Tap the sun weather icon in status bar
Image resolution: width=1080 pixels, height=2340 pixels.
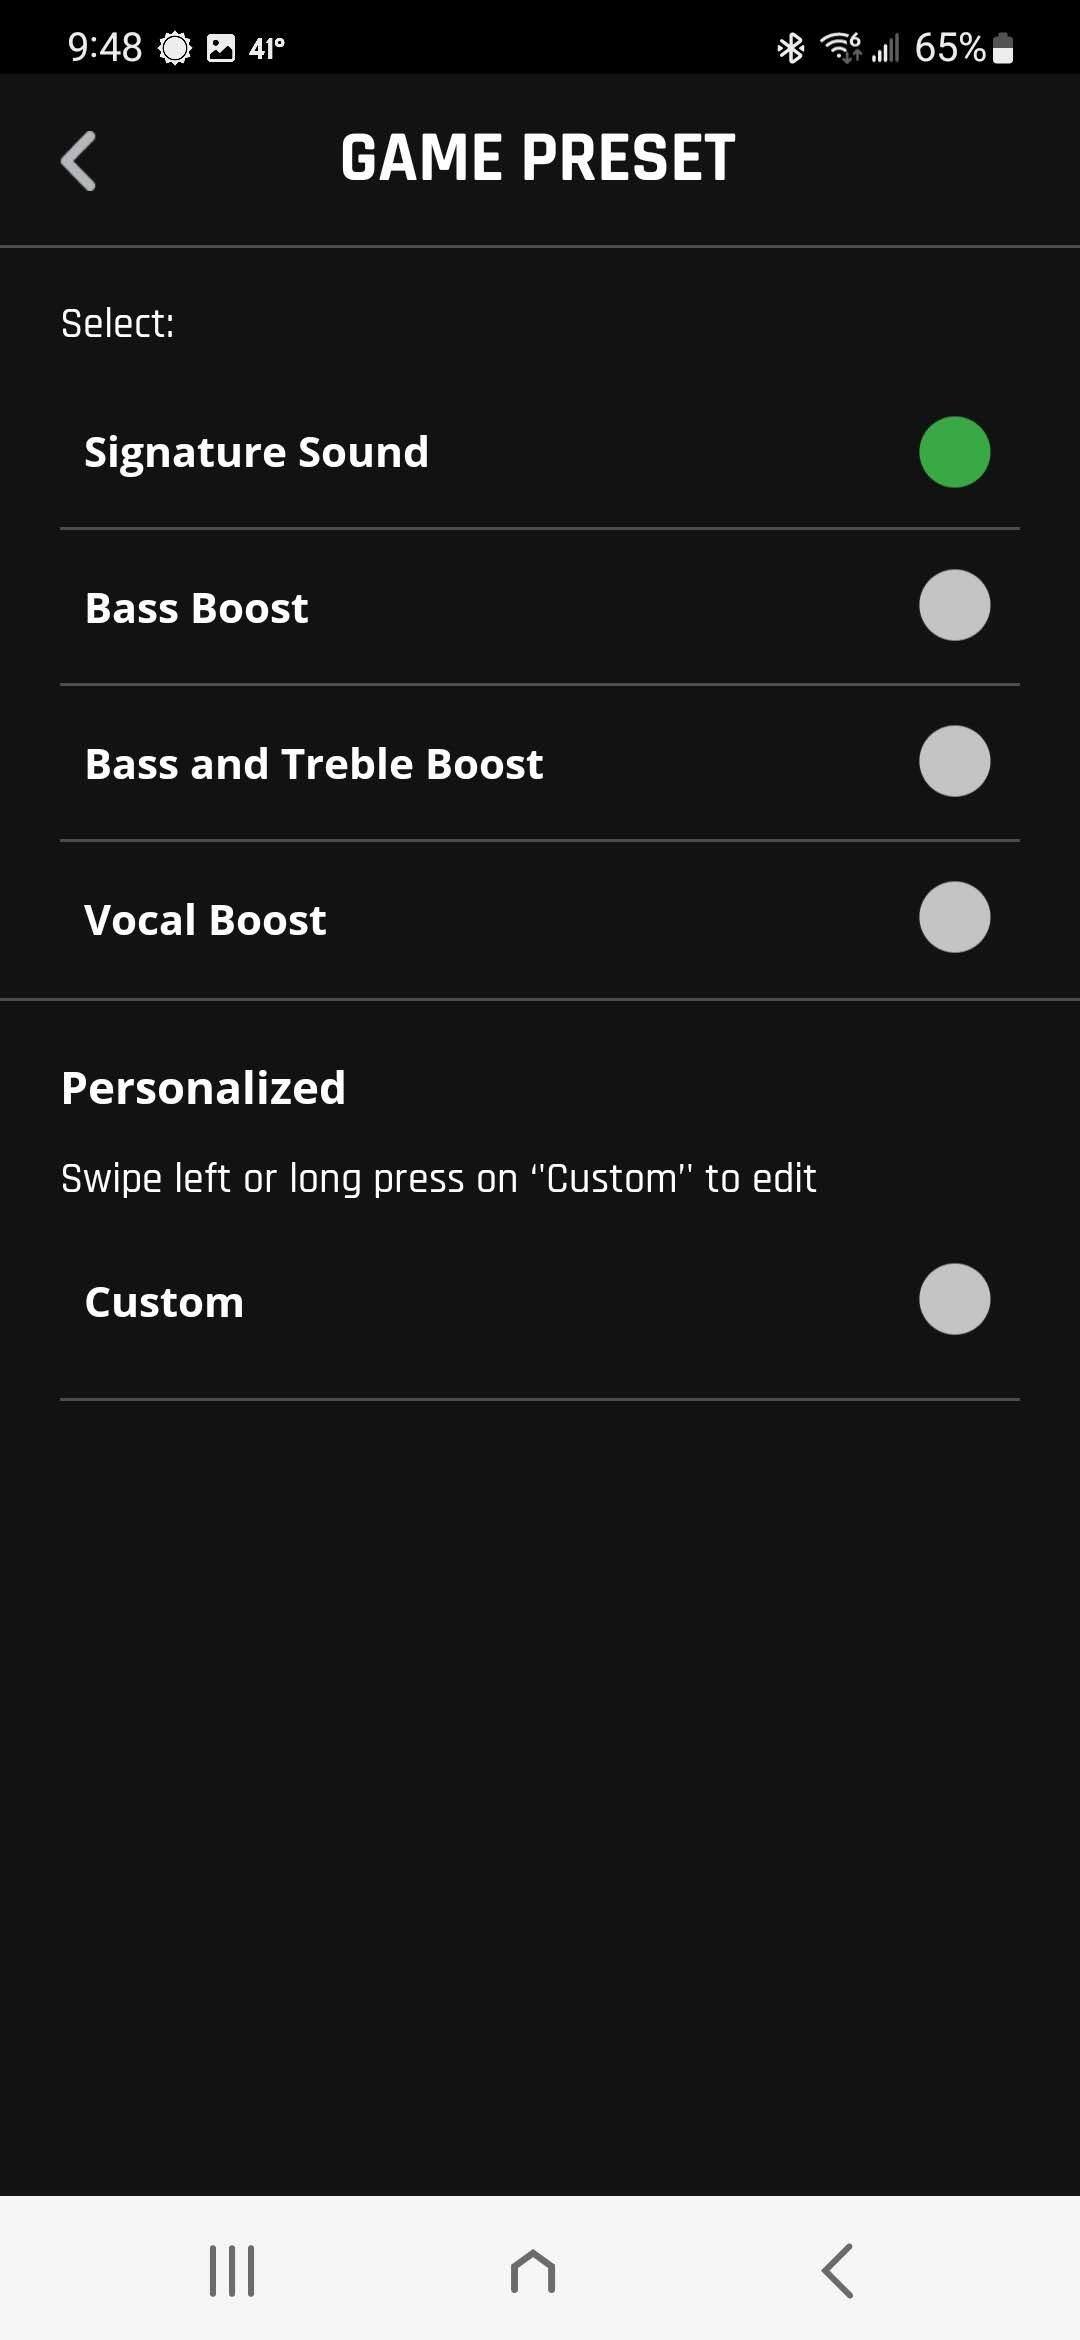(175, 48)
